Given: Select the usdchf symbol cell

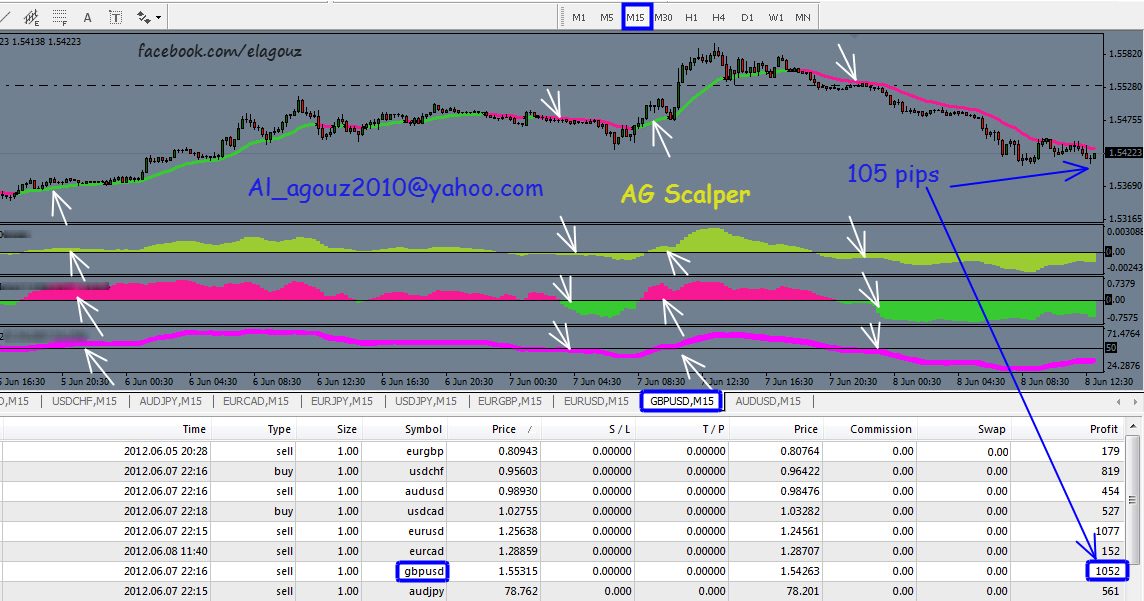Looking at the screenshot, I should 426,471.
